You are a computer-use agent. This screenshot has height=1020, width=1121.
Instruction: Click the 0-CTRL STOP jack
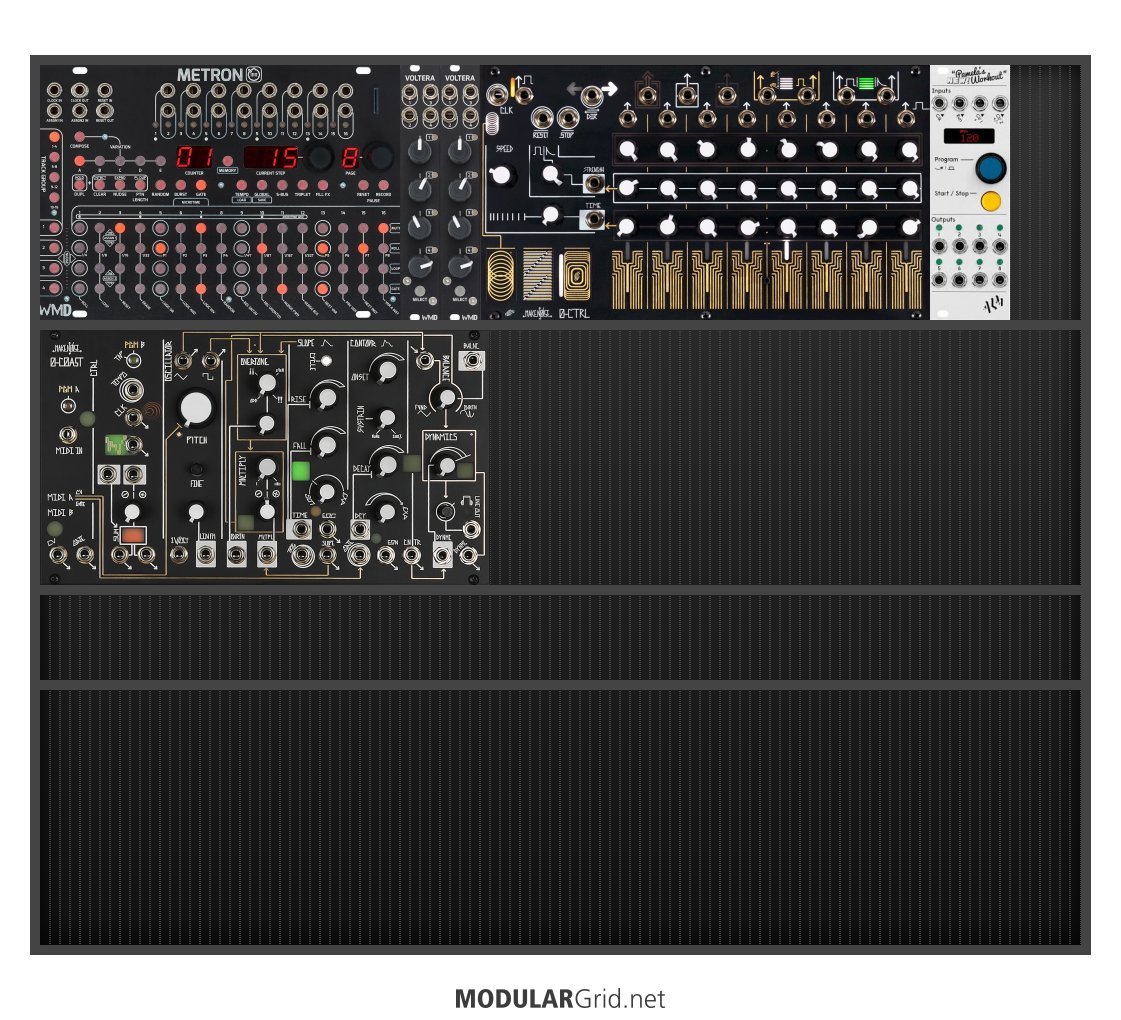(568, 118)
